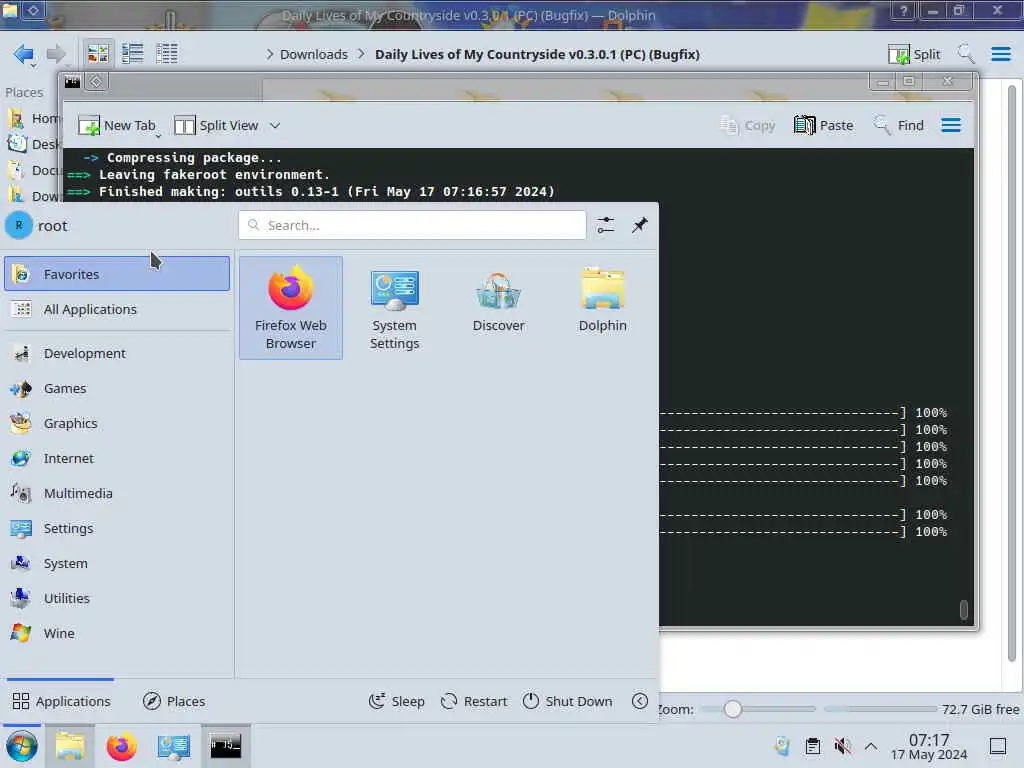Click the Konsole taskbar icon
This screenshot has width=1024, height=768.
coord(225,746)
